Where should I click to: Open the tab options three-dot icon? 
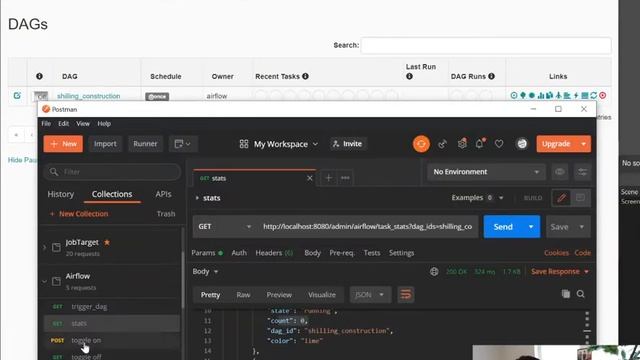coord(345,178)
